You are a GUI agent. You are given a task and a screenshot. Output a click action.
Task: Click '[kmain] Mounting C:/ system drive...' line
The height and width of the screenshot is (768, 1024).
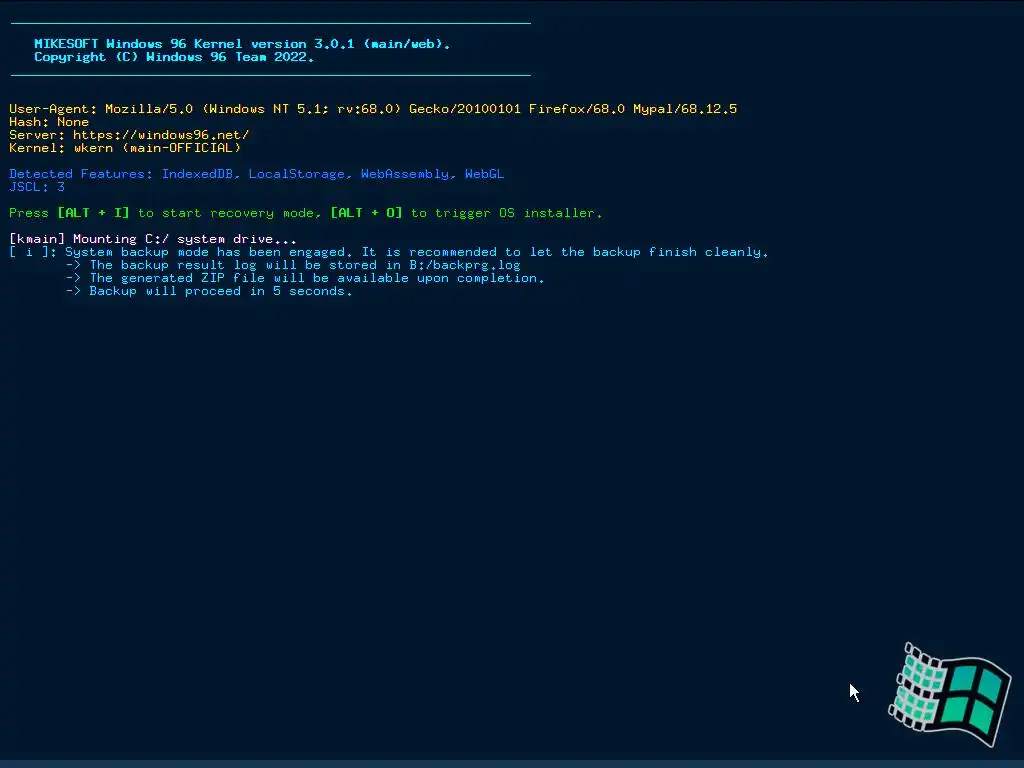click(153, 239)
